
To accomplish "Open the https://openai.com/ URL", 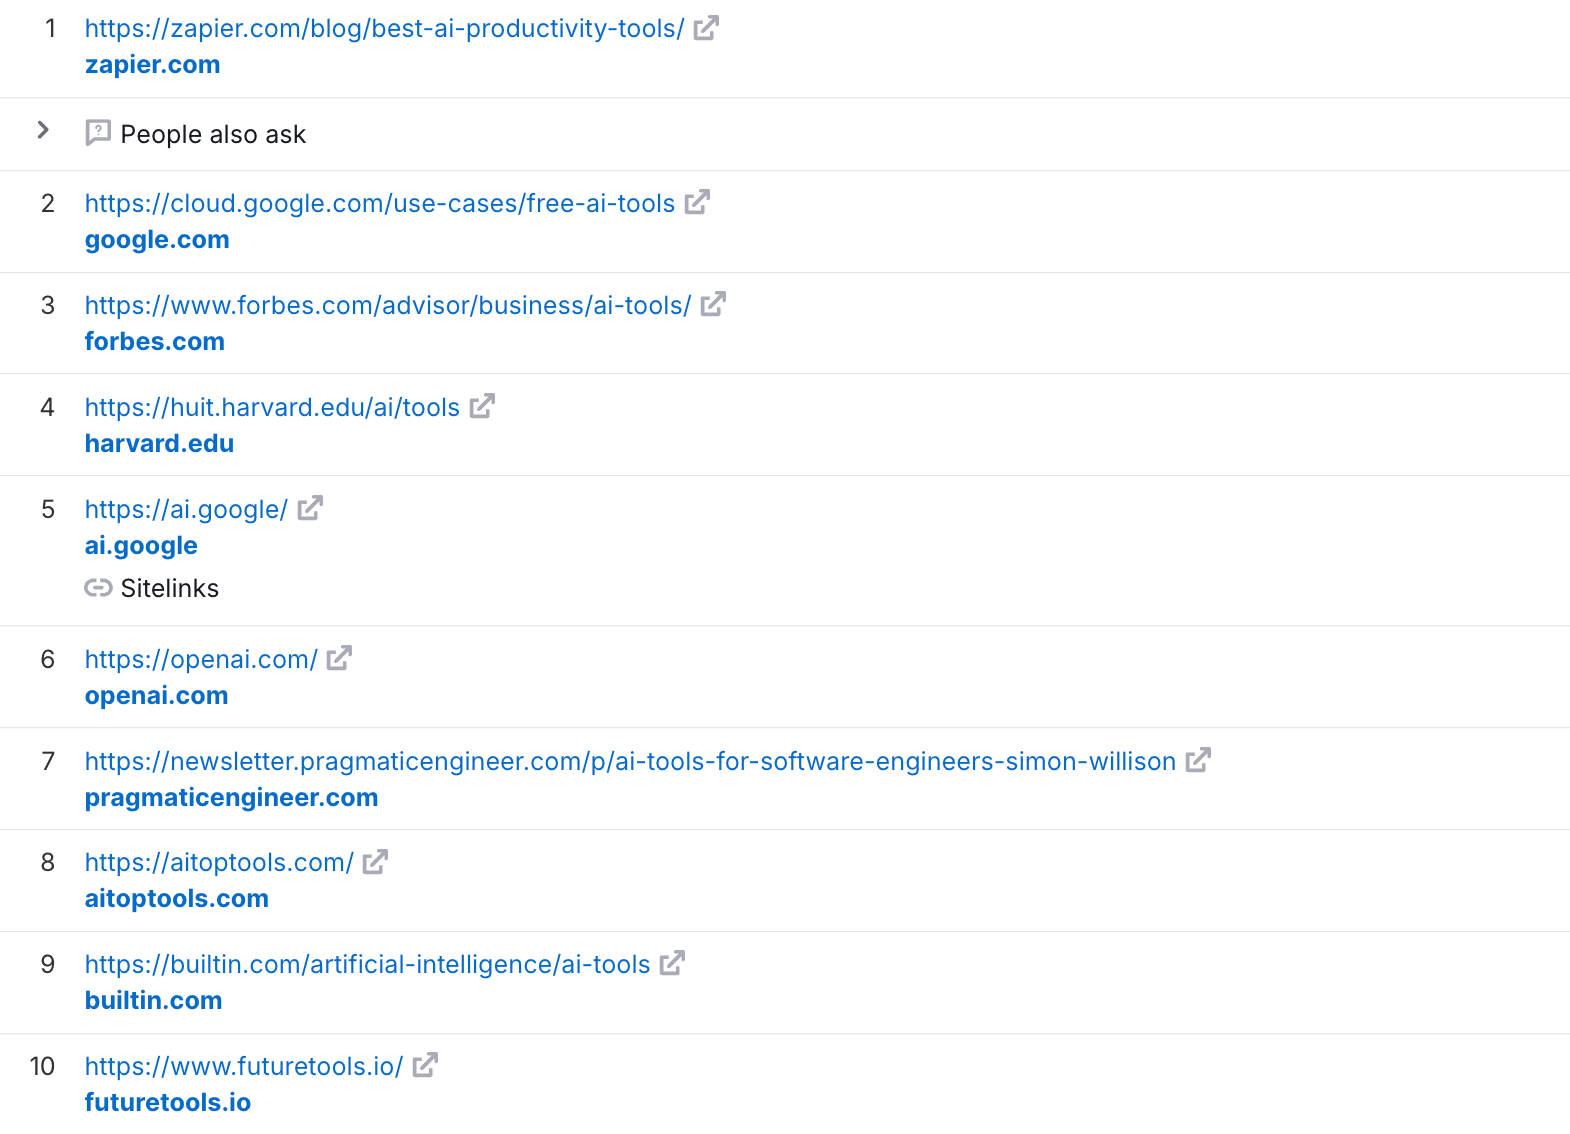I will pyautogui.click(x=201, y=659).
